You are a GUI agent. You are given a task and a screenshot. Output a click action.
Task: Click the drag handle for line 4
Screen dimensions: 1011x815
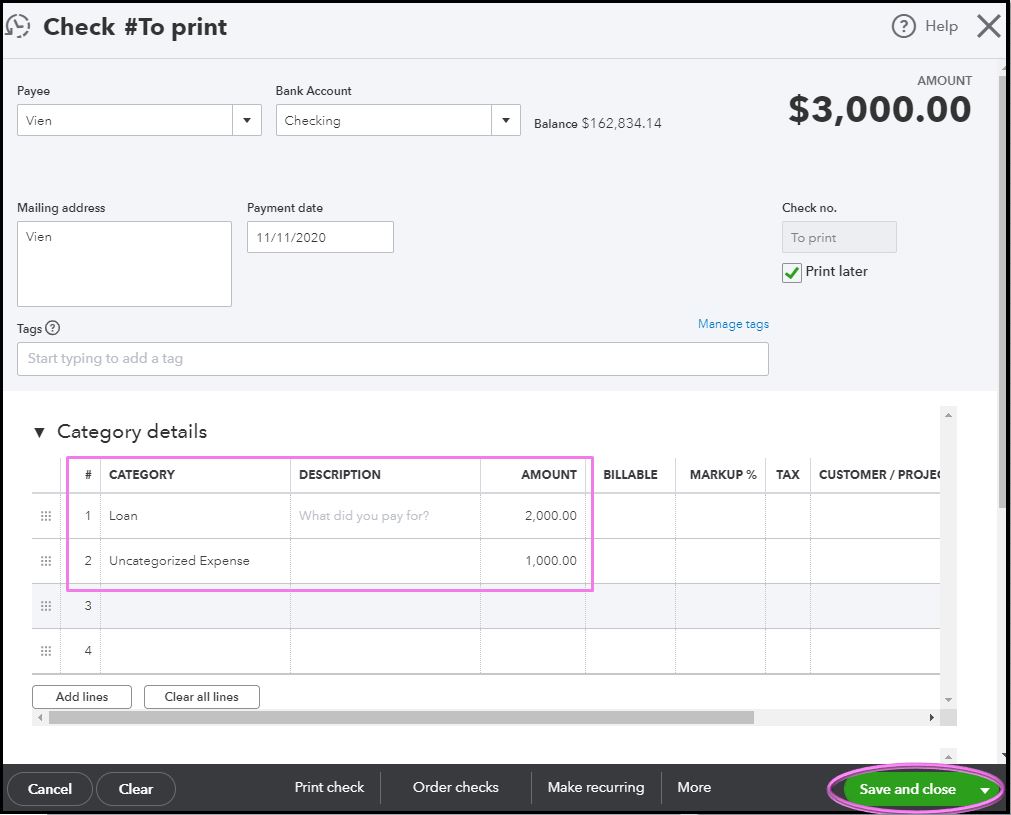pos(46,651)
